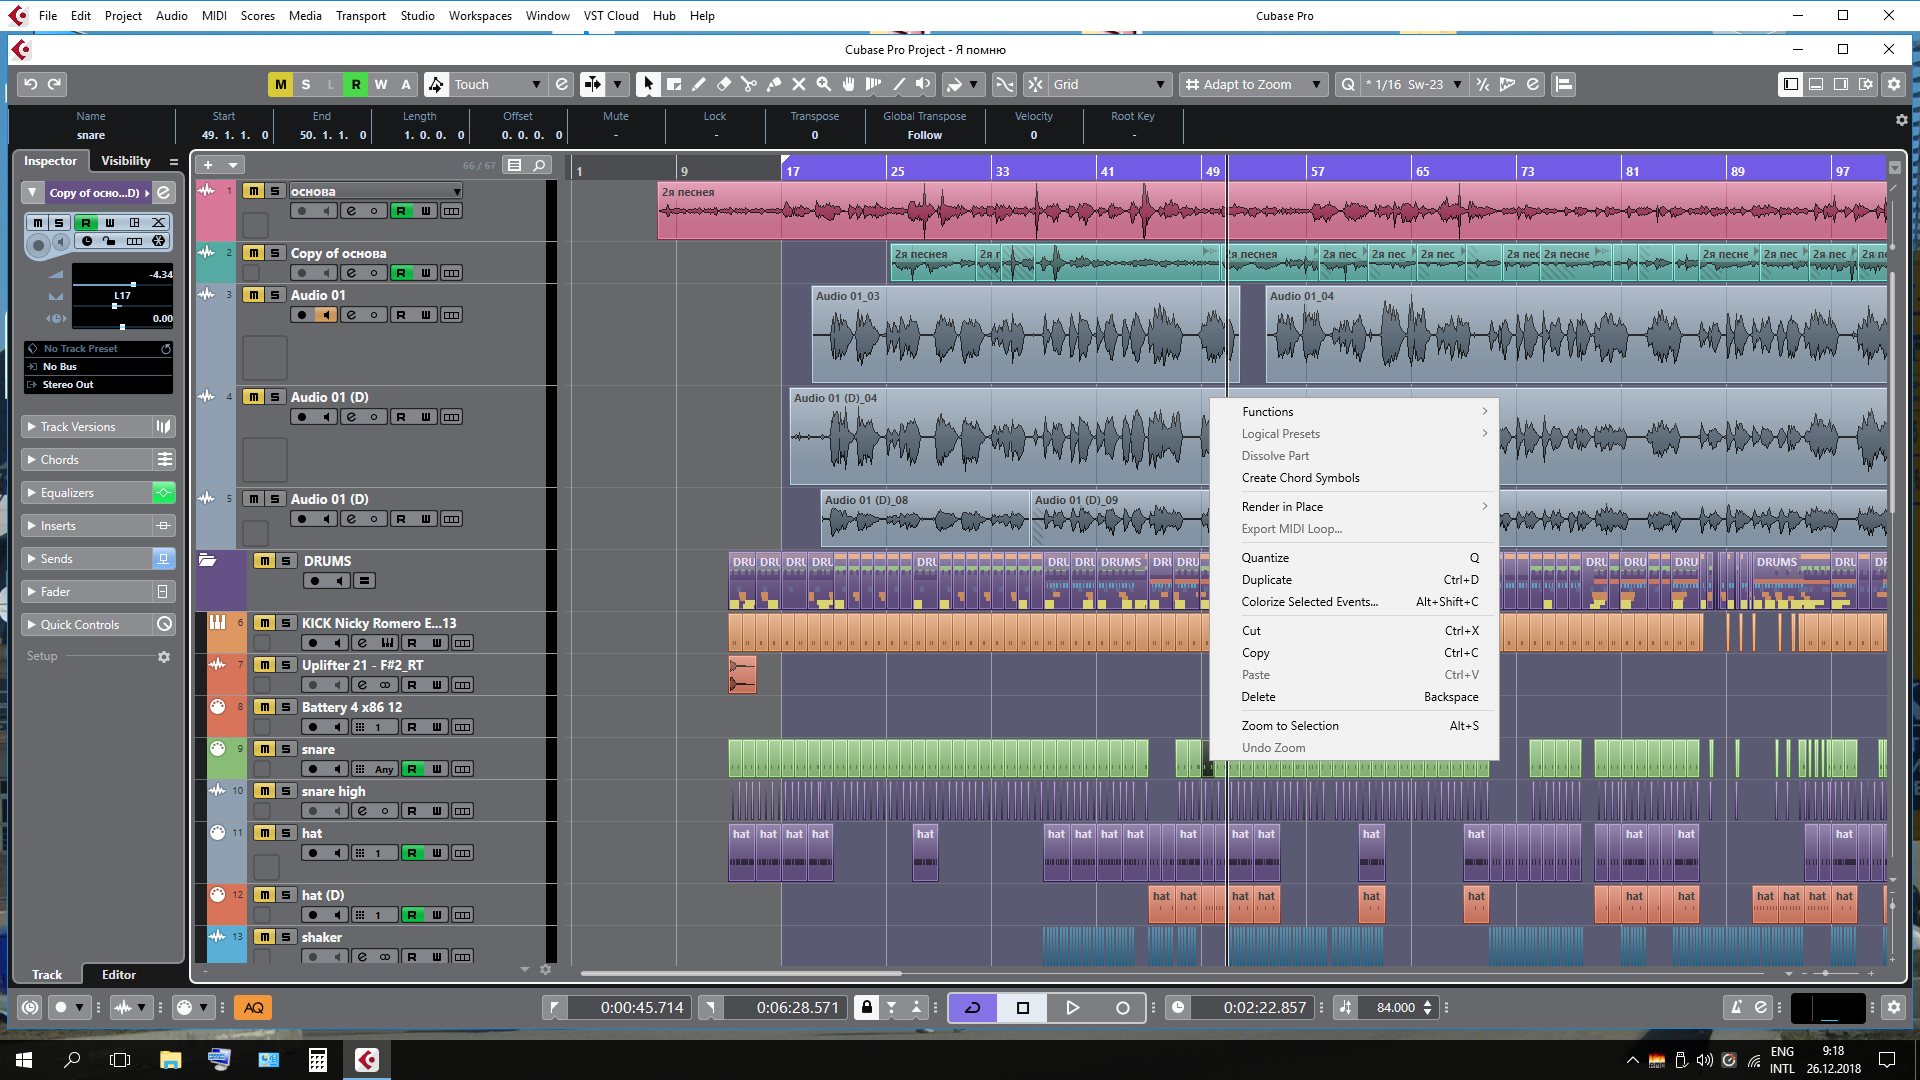Image resolution: width=1920 pixels, height=1080 pixels.
Task: Select the Zoom magnifier tool
Action: 823,85
